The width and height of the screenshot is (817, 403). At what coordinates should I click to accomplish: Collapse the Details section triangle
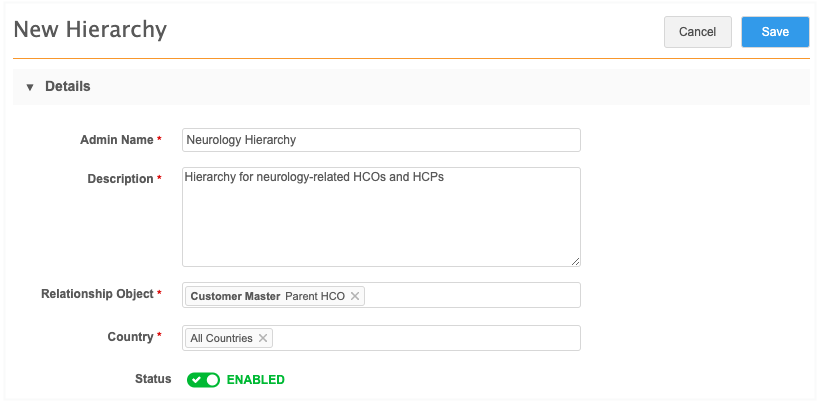click(x=30, y=87)
